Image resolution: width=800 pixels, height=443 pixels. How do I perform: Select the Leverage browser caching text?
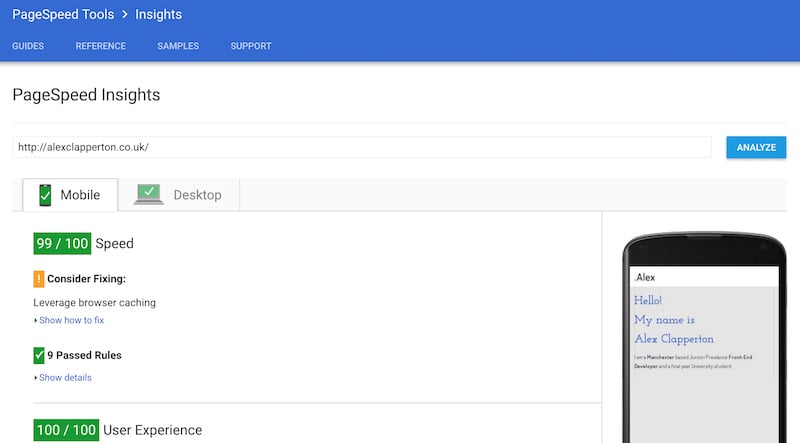click(x=94, y=303)
